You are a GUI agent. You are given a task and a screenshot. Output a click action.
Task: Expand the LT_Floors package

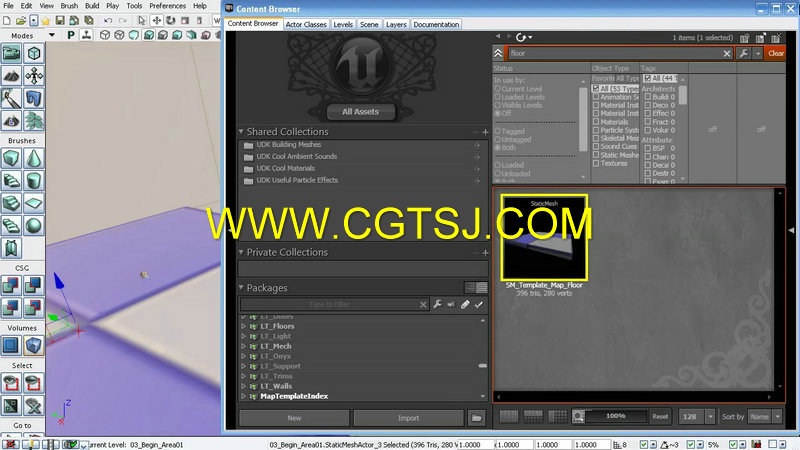(244, 326)
